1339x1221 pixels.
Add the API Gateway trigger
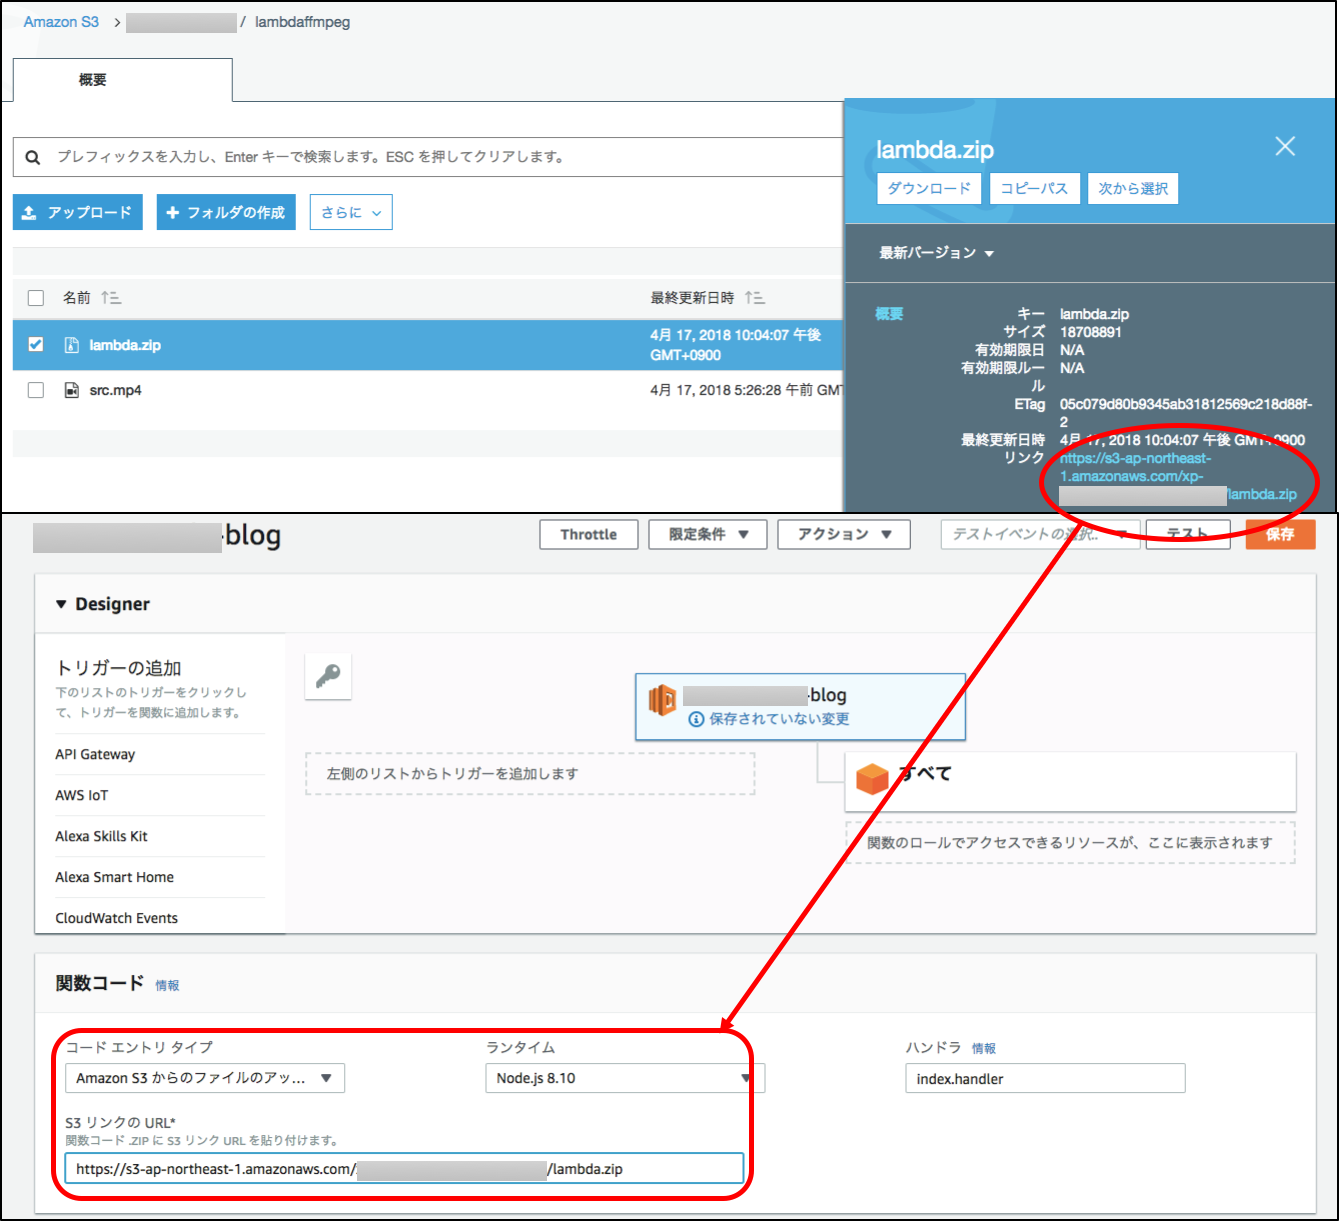click(x=95, y=754)
